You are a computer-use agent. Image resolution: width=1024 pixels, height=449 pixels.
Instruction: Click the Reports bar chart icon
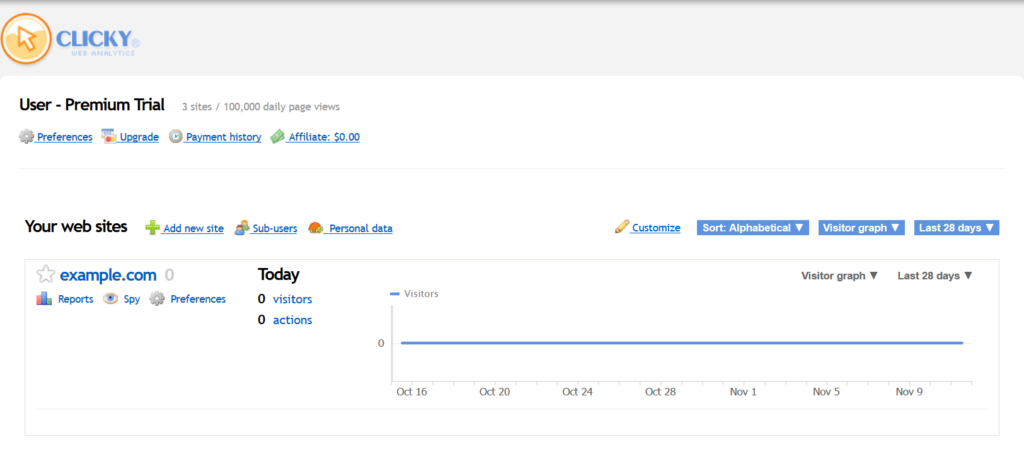coord(44,299)
